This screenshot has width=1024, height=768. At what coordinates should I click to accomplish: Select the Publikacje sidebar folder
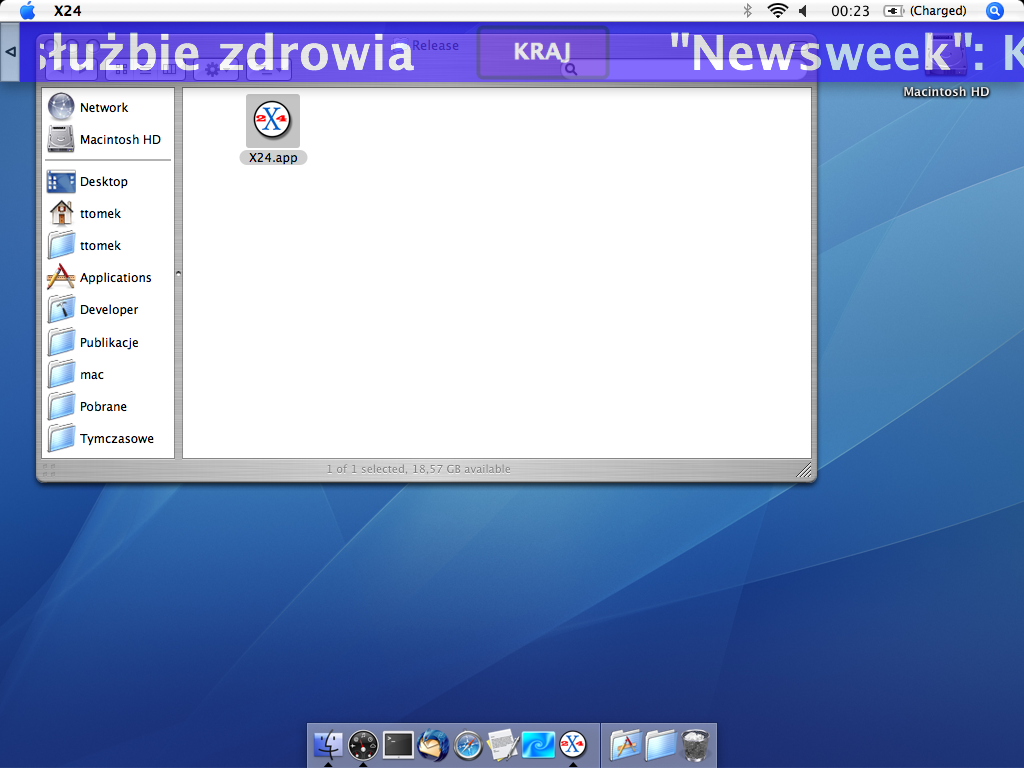108,342
